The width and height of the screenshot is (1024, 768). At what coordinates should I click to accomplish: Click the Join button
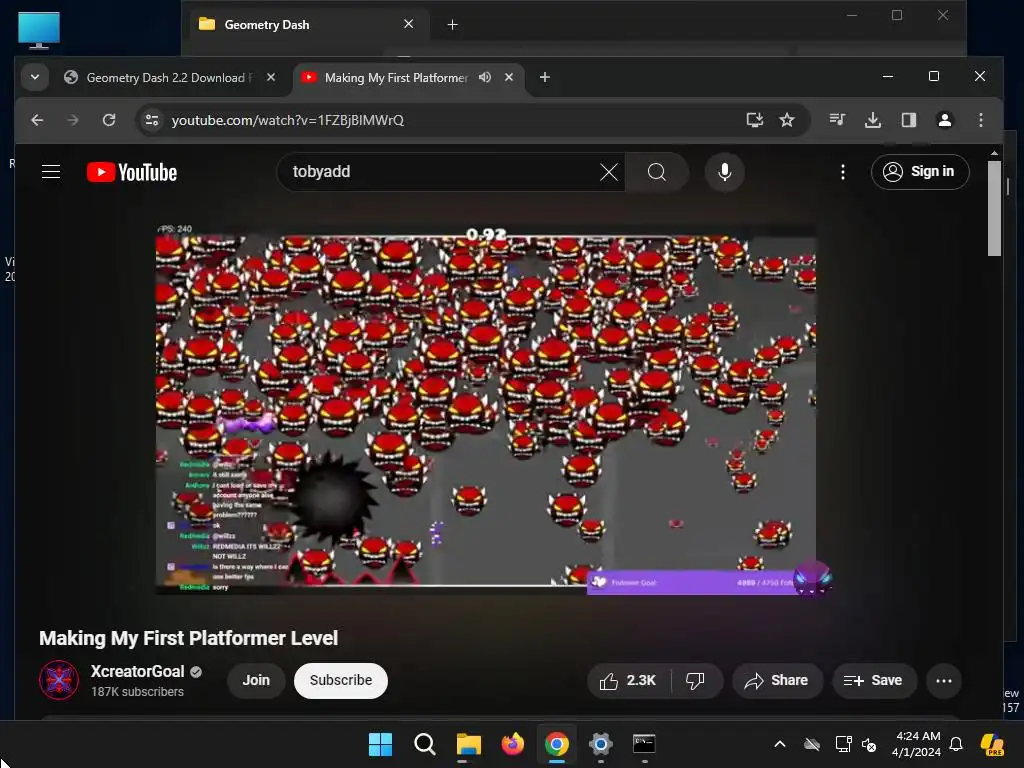point(256,680)
